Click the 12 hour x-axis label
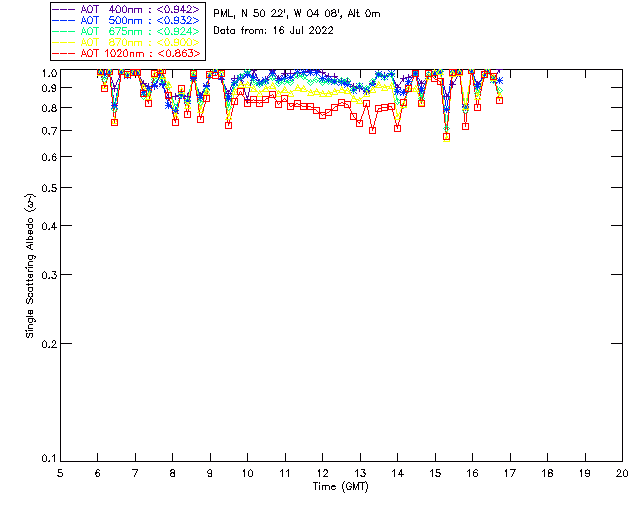Image resolution: width=640 pixels, height=512 pixels. click(322, 473)
